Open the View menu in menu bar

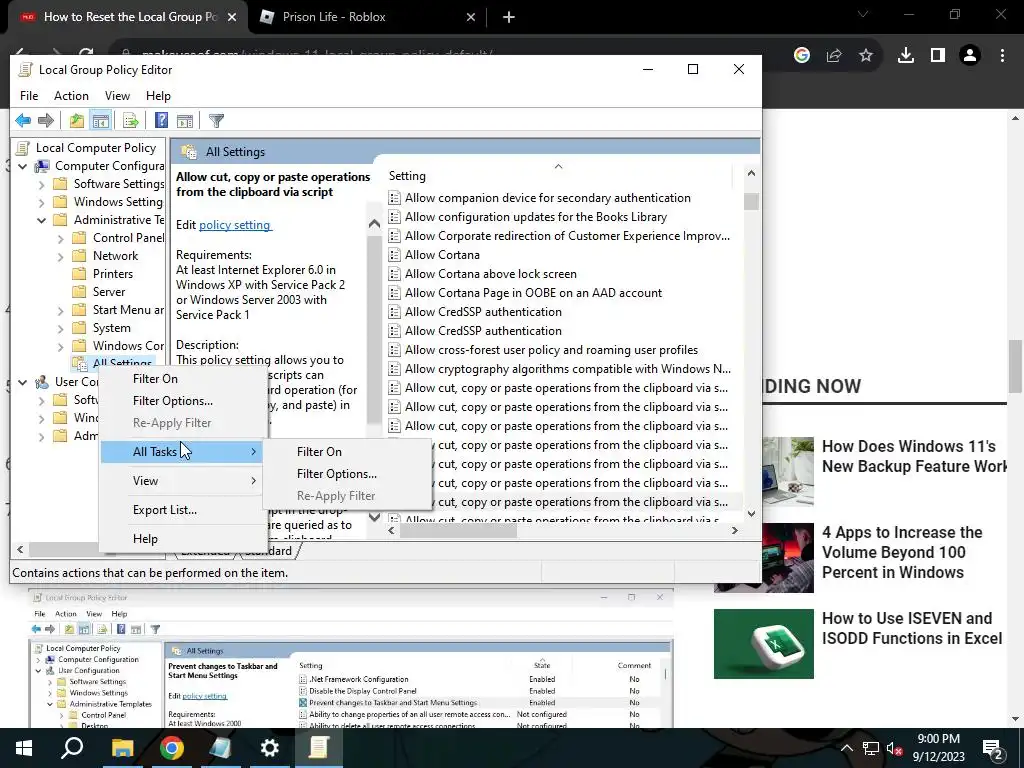click(117, 95)
